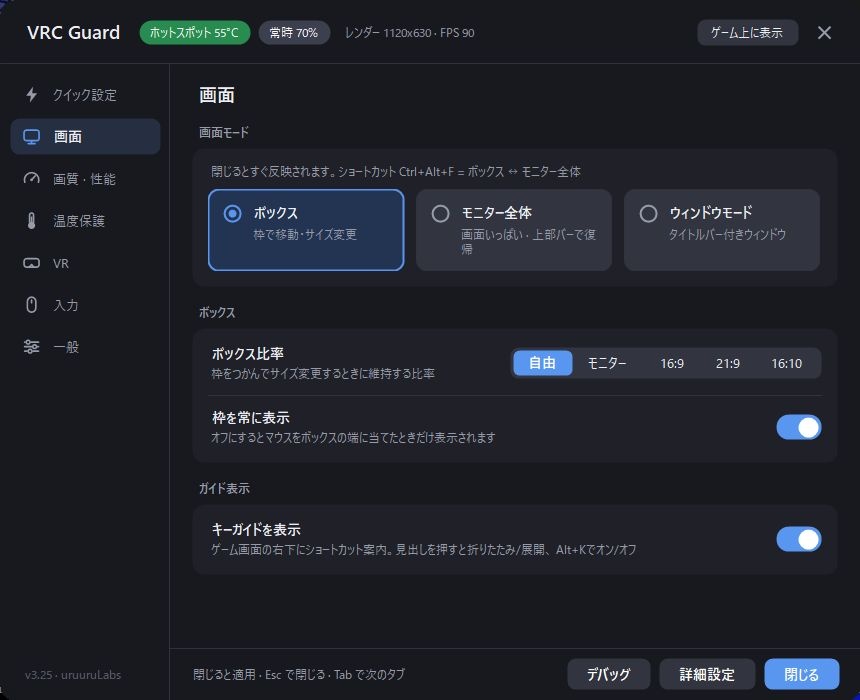Image resolution: width=860 pixels, height=700 pixels.
Task: Click the monitor icon for 画面
Action: (x=31, y=137)
